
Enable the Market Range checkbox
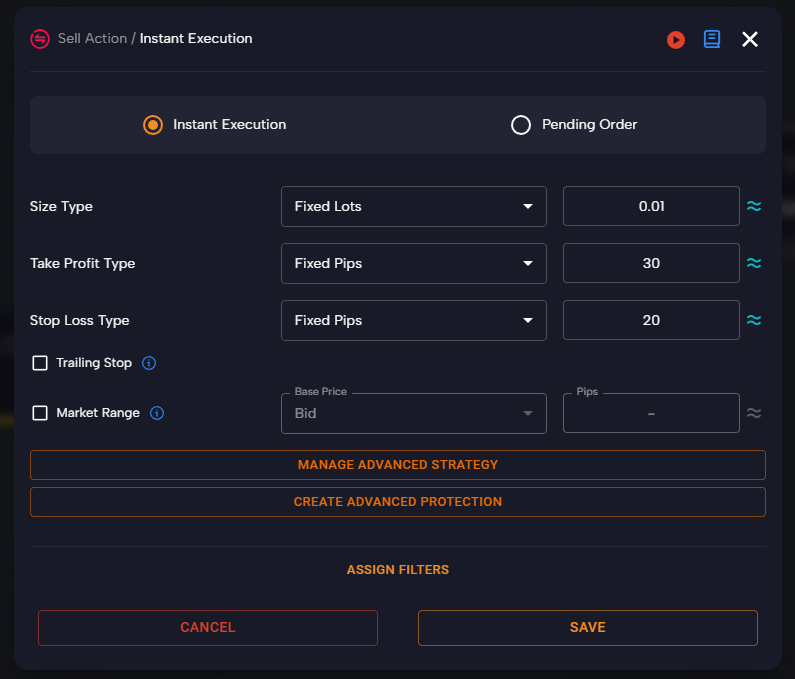click(40, 413)
